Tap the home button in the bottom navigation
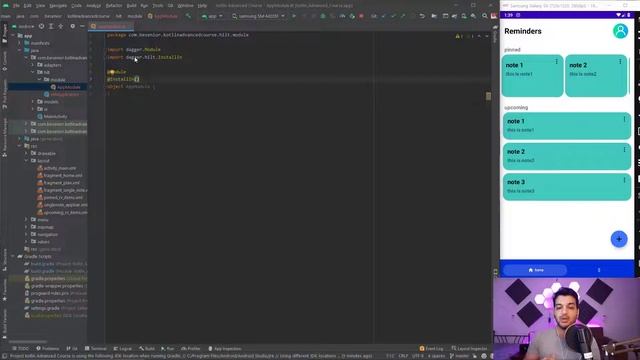Screen dimensions: 640x360 coord(535,270)
